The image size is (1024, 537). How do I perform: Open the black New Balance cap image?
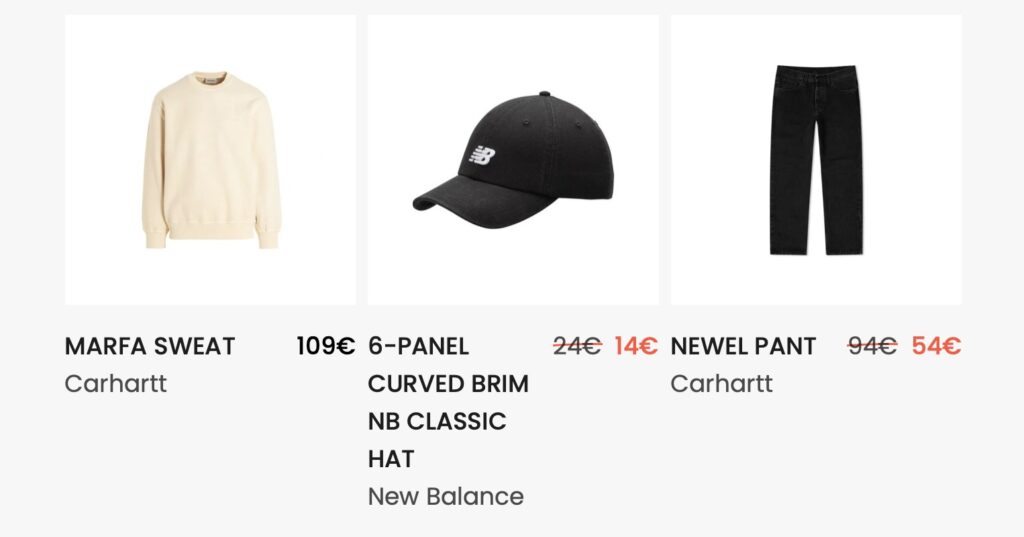513,160
